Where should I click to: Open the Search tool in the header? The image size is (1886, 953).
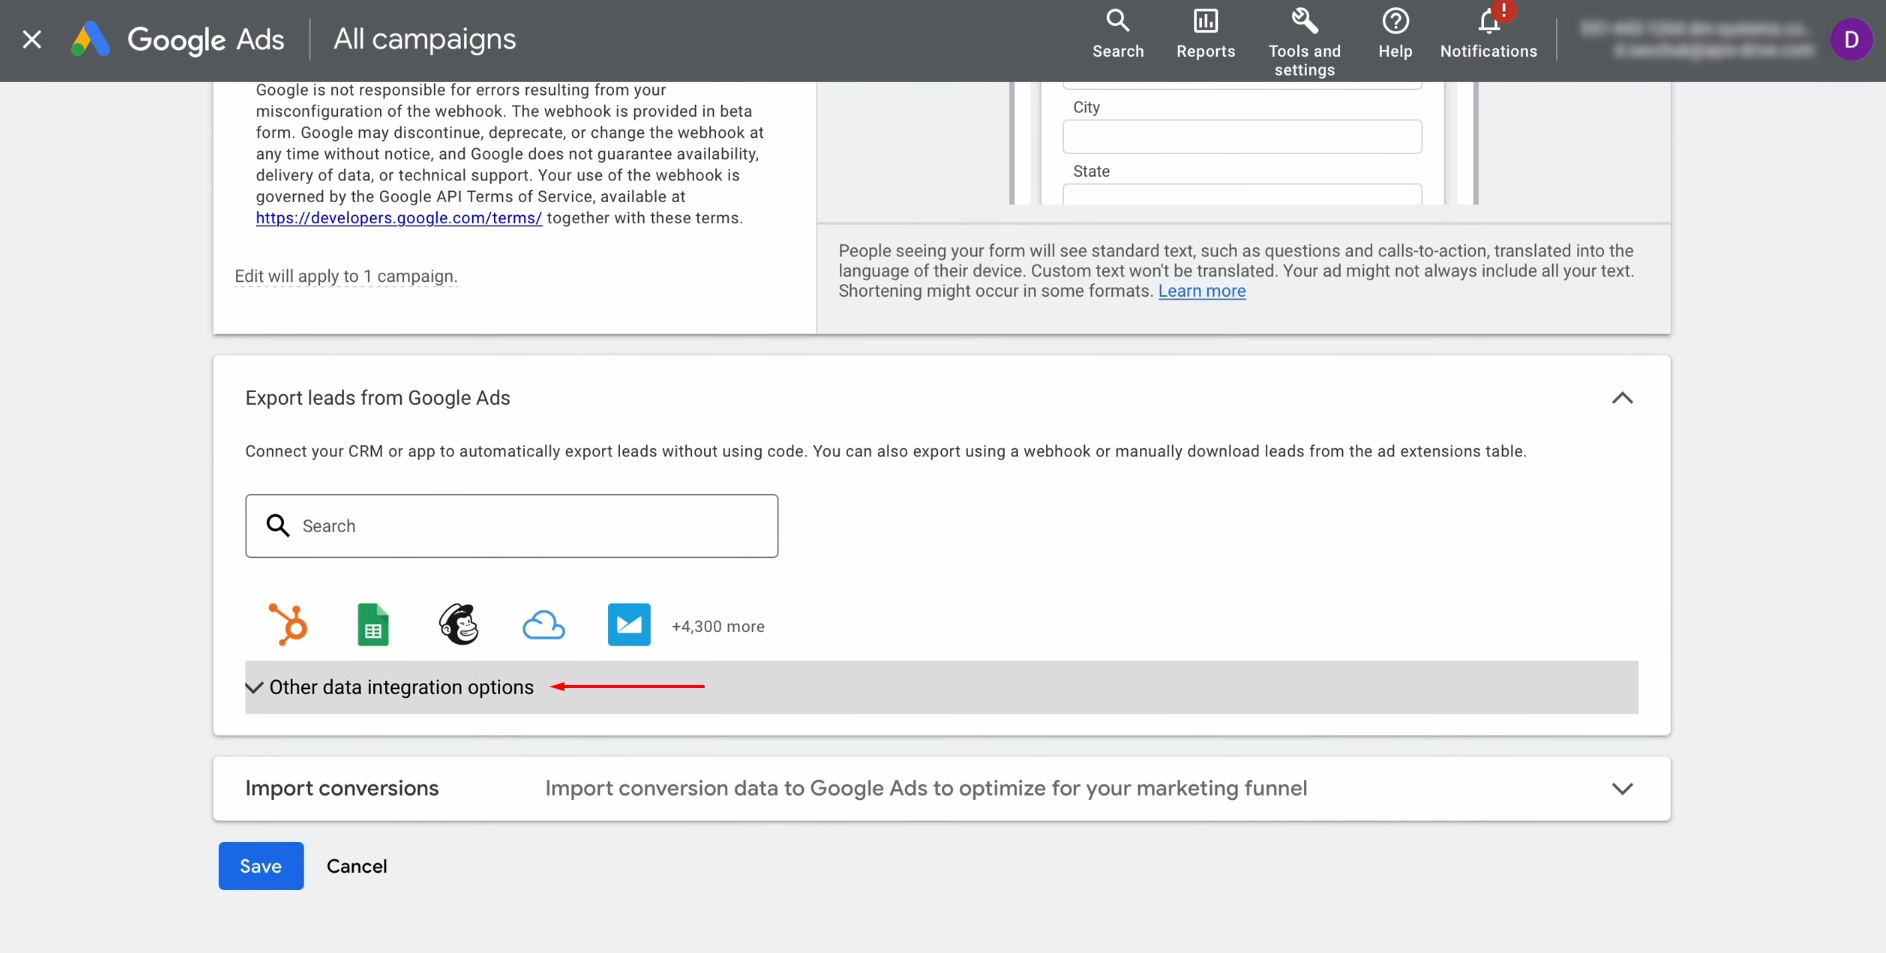pyautogui.click(x=1118, y=35)
